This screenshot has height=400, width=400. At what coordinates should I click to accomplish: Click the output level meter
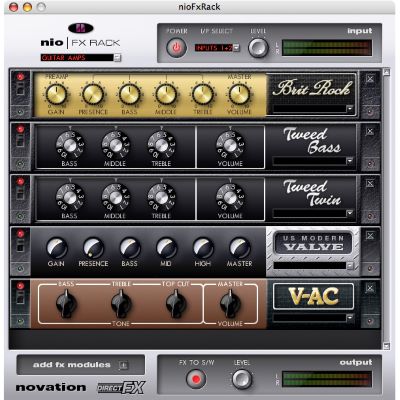coord(327,379)
